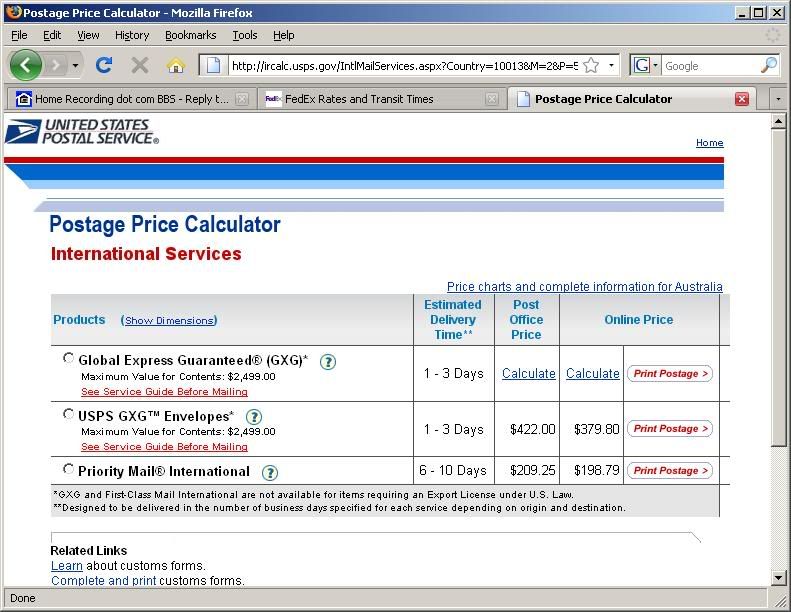791x612 pixels.
Task: Click the United States Postal Service logo
Action: [82, 131]
